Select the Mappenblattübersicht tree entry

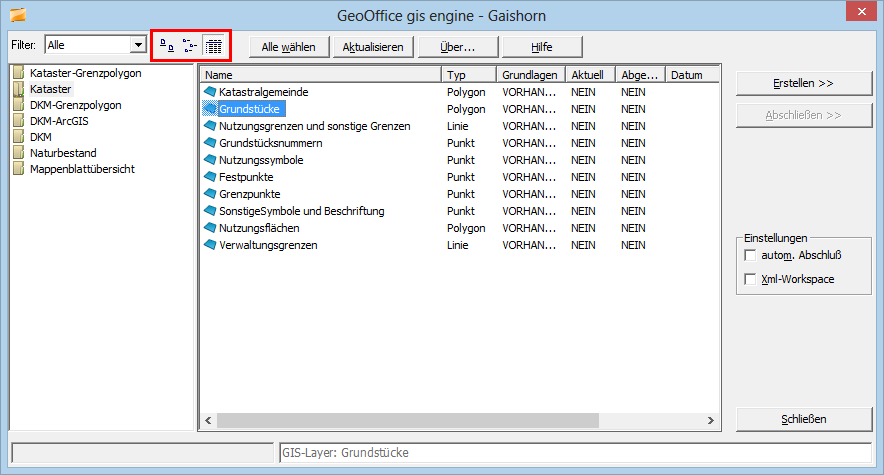click(x=82, y=168)
